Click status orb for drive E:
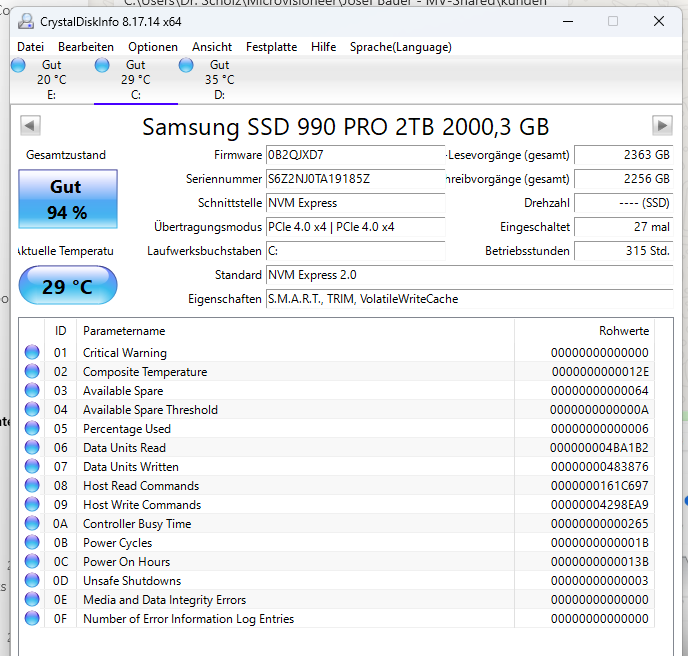The image size is (688, 656). click(x=18, y=65)
